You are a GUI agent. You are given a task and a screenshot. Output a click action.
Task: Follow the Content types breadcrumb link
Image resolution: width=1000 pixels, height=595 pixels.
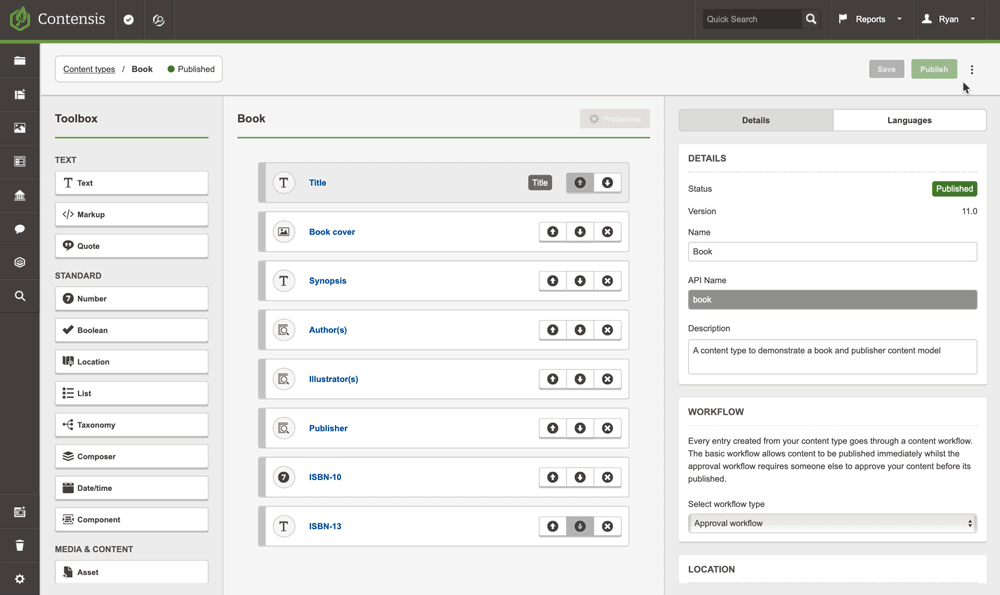(88, 68)
